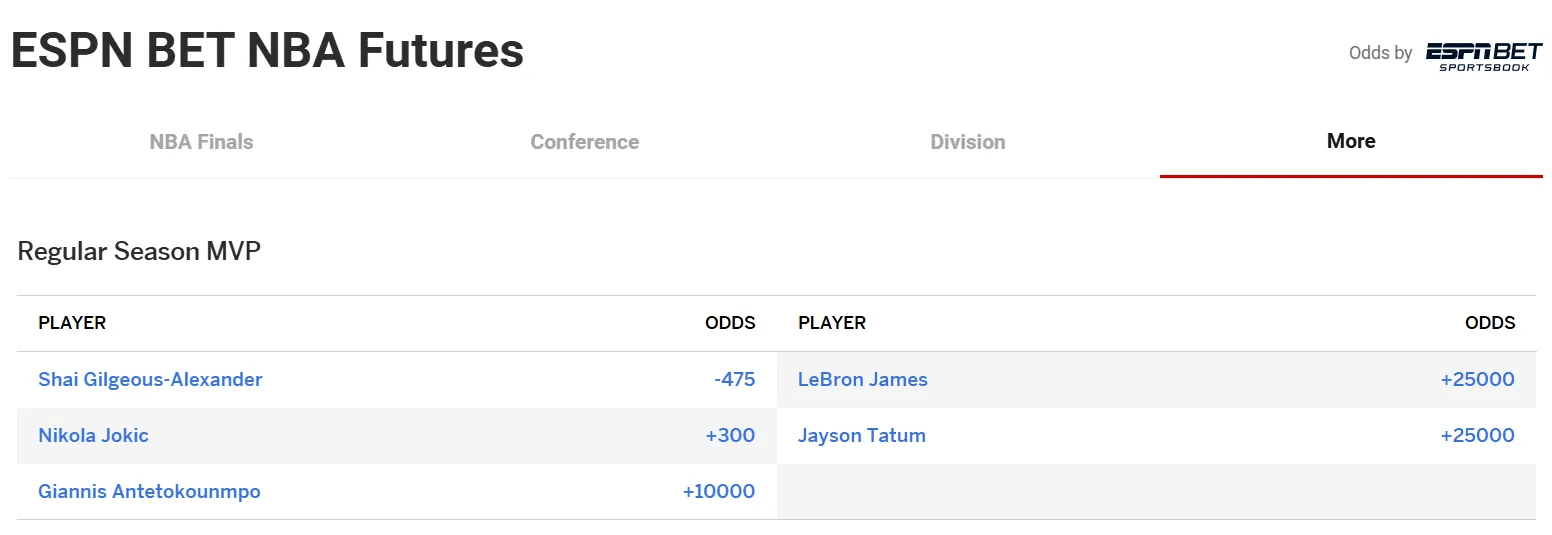The image size is (1552, 535).
Task: Switch to the NBA Finals tab
Action: [x=201, y=142]
